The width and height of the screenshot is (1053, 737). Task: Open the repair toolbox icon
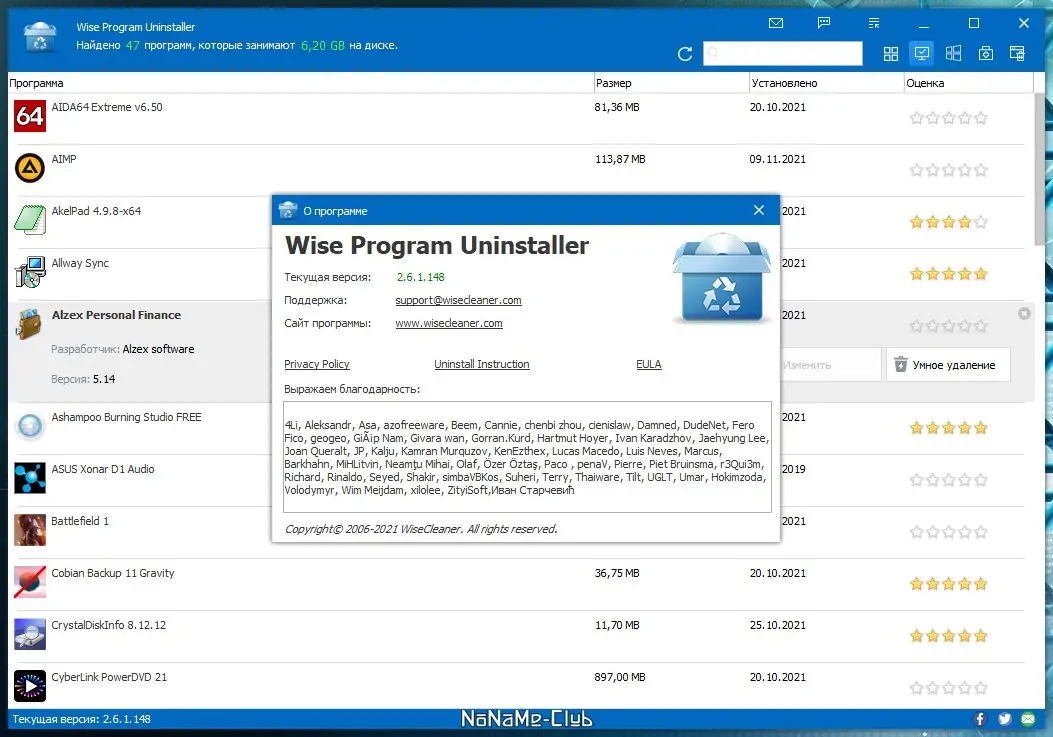(985, 53)
